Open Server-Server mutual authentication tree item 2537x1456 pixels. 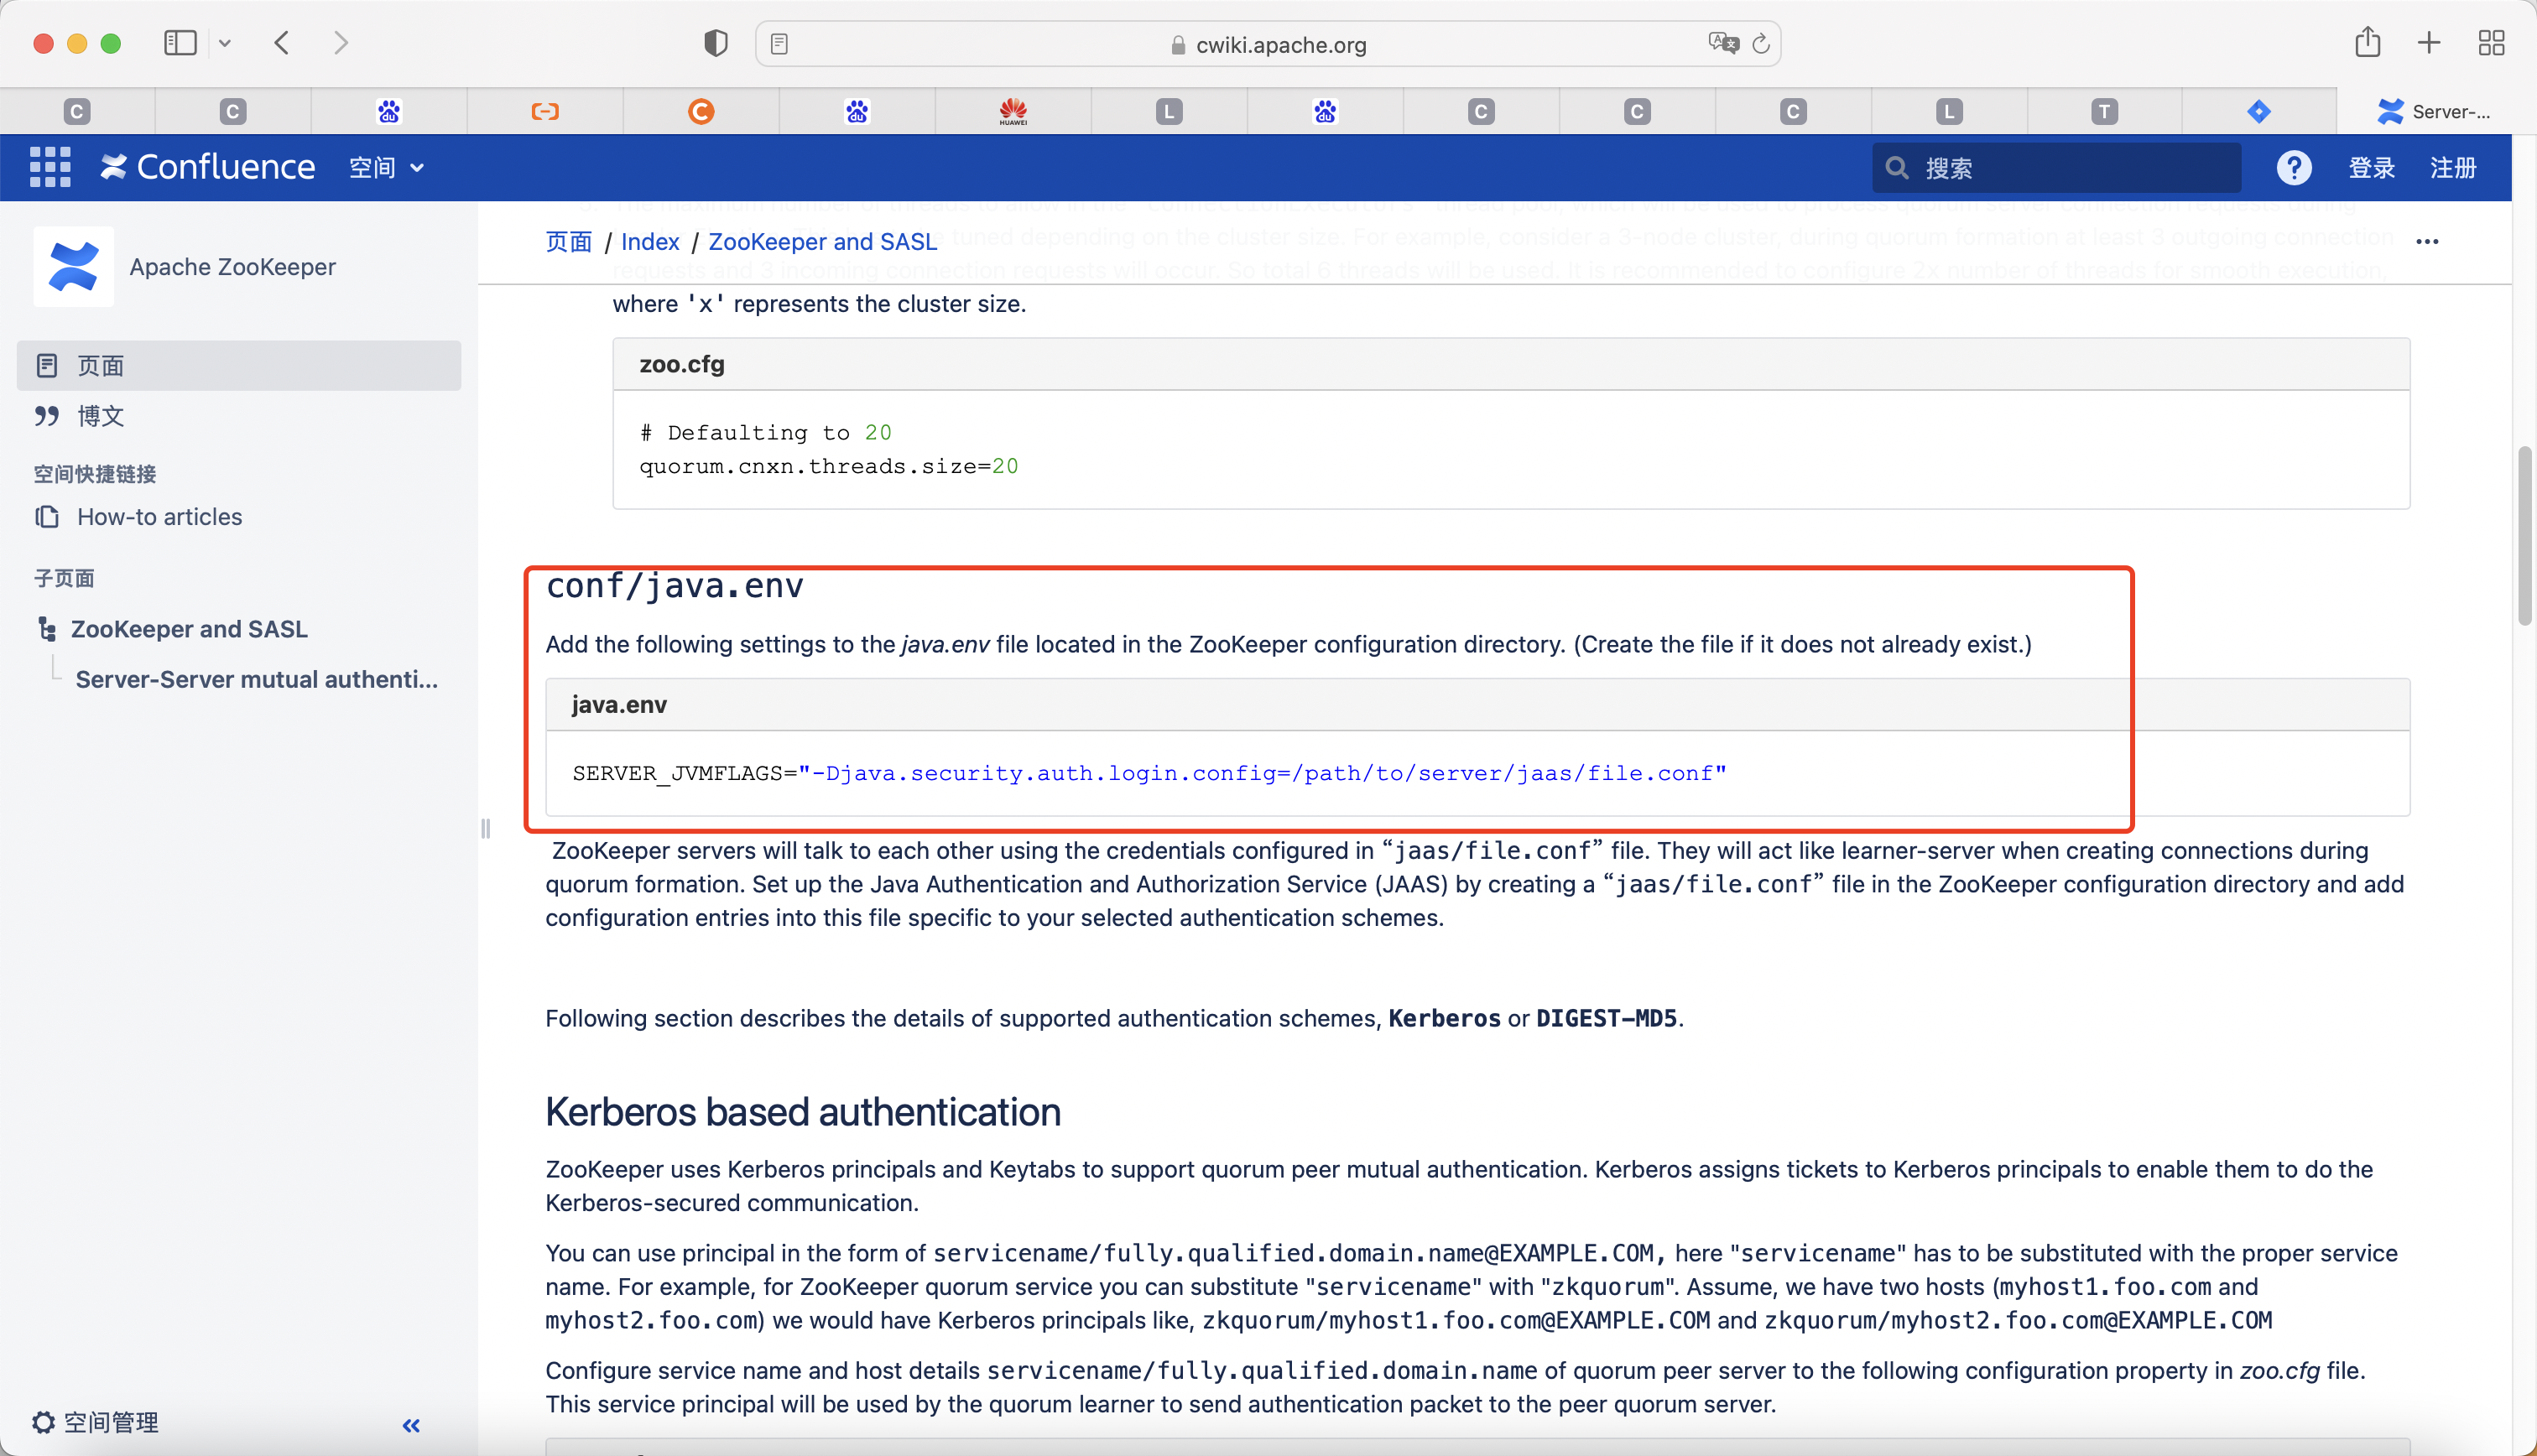[257, 679]
